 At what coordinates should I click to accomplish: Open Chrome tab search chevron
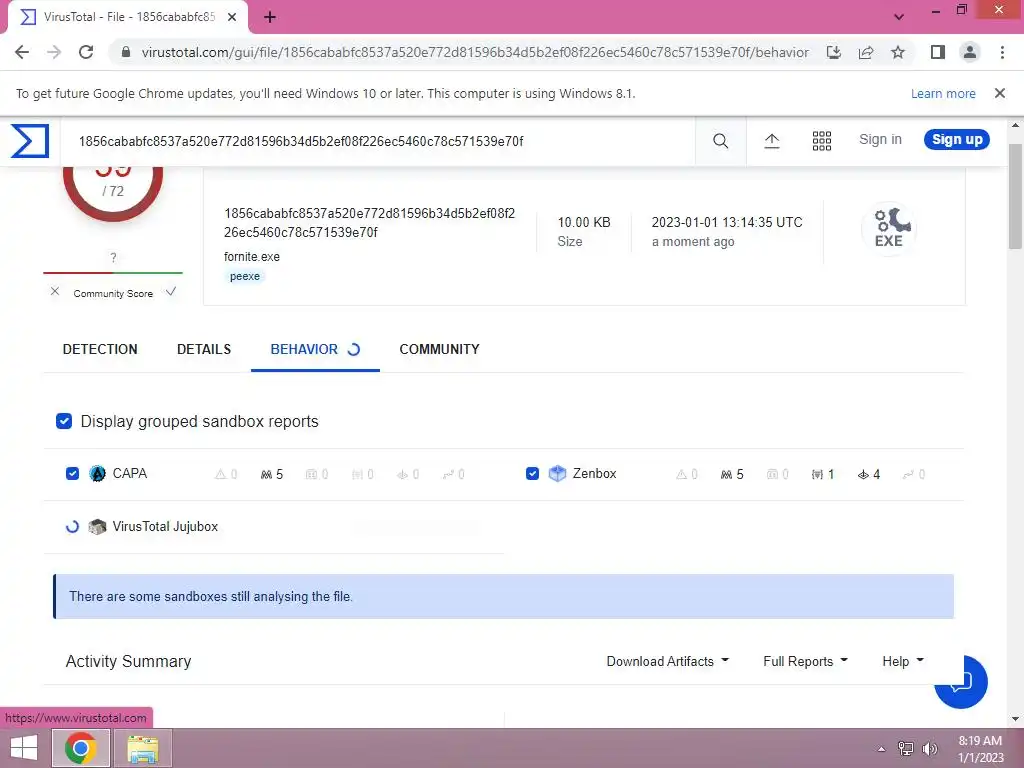click(899, 17)
